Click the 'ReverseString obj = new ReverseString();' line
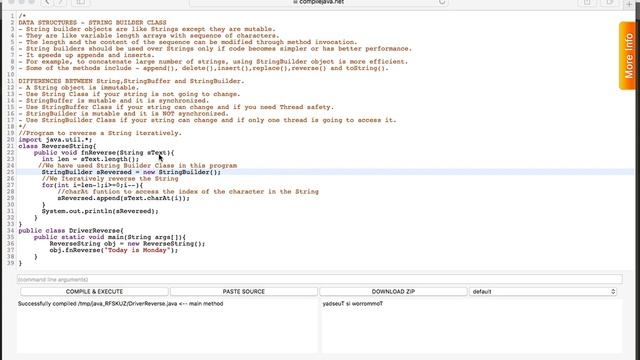640x360 pixels. pyautogui.click(x=127, y=244)
